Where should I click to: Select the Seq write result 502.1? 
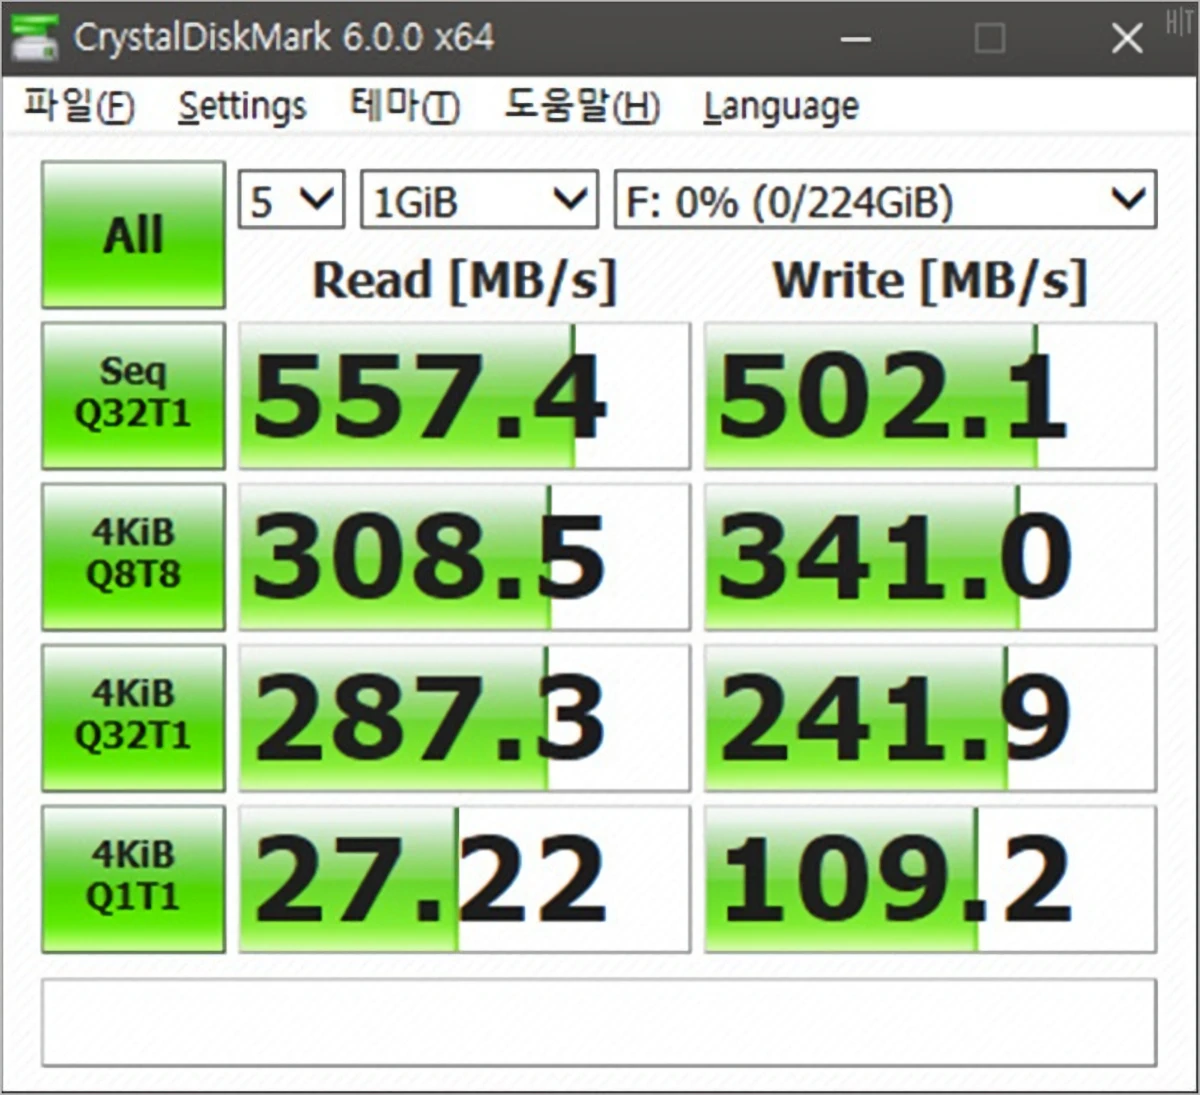point(930,396)
